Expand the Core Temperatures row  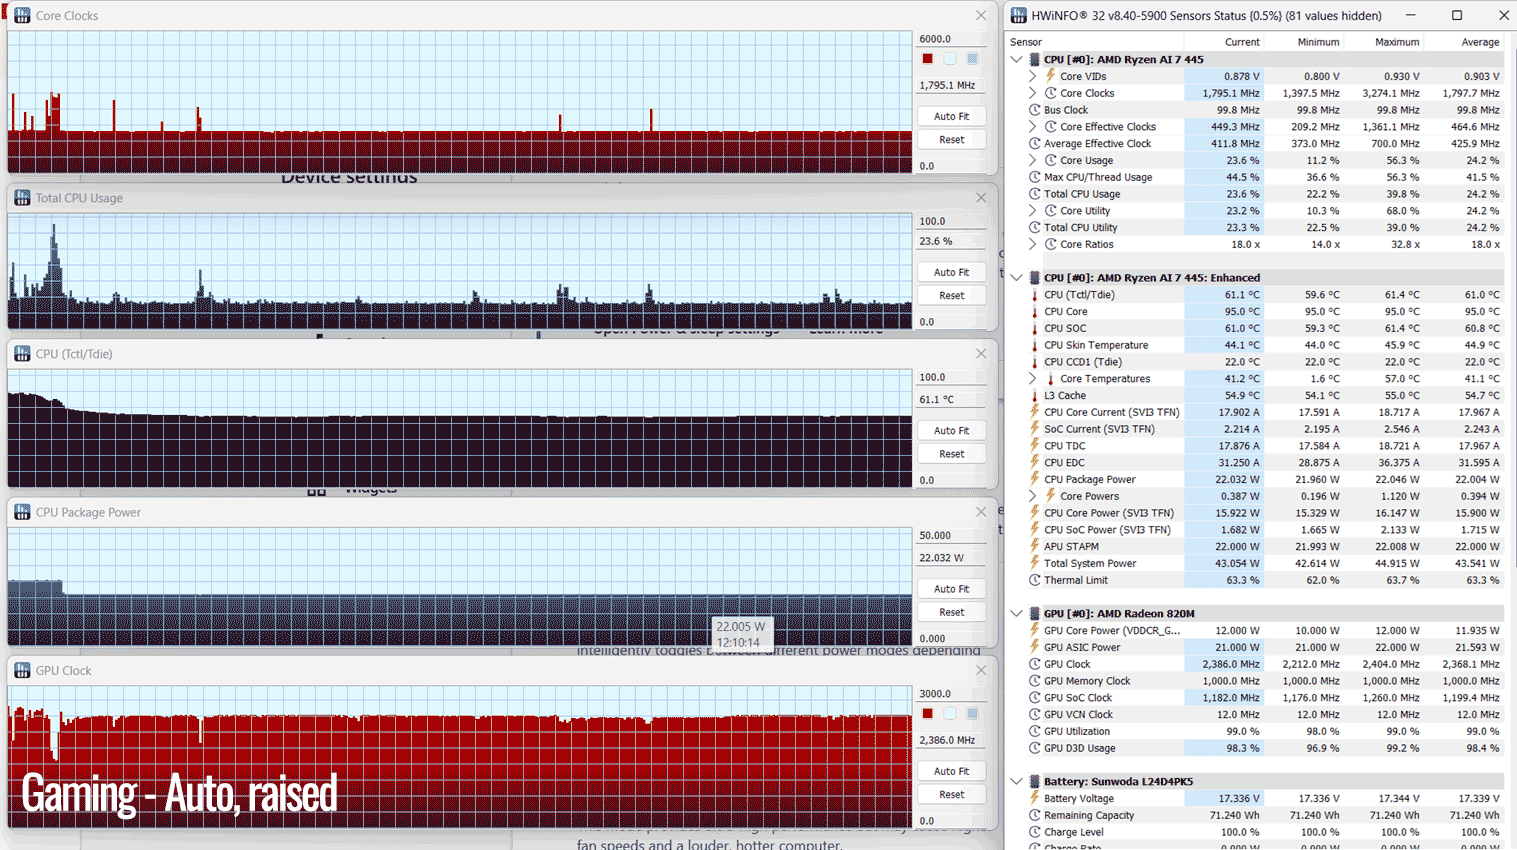tap(1033, 379)
